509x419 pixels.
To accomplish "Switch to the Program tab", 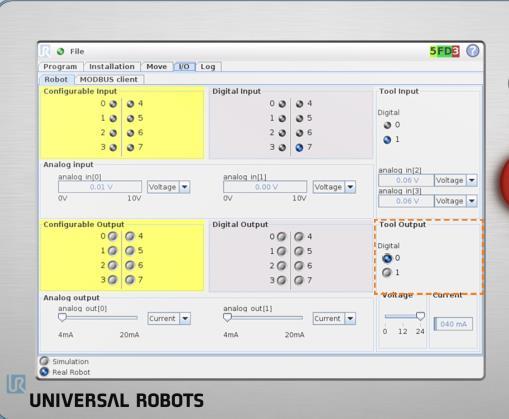I will [x=60, y=67].
